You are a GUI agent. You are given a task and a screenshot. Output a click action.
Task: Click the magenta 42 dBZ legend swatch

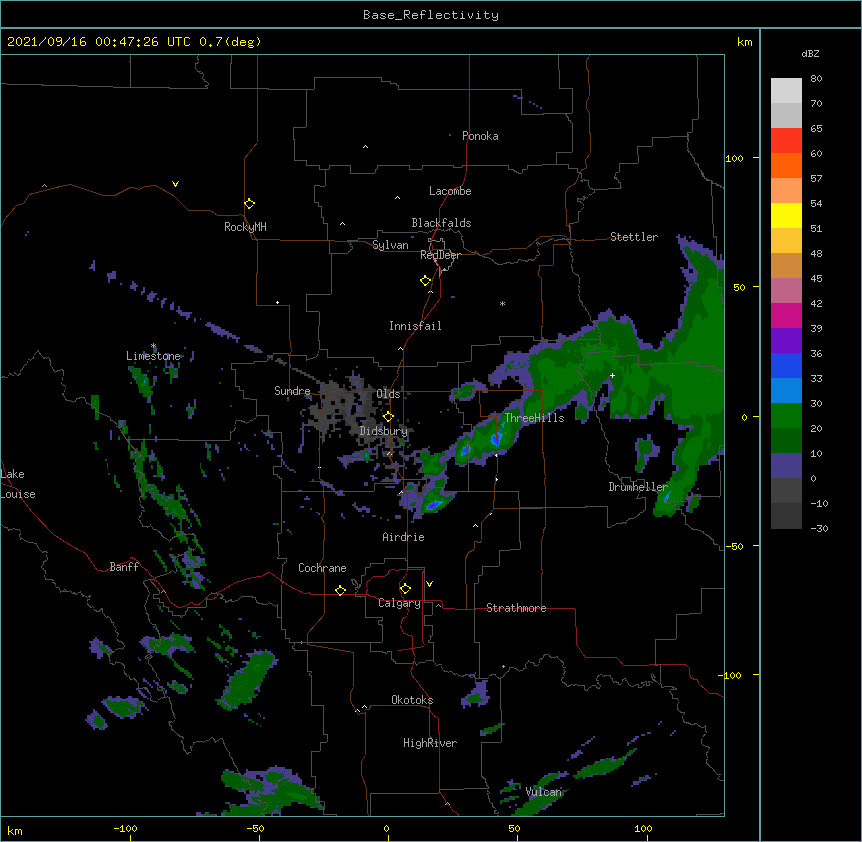tap(786, 315)
